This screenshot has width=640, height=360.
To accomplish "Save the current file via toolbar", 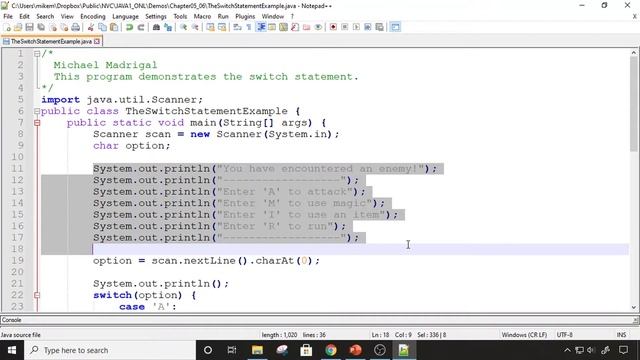I will pyautogui.click(x=29, y=27).
